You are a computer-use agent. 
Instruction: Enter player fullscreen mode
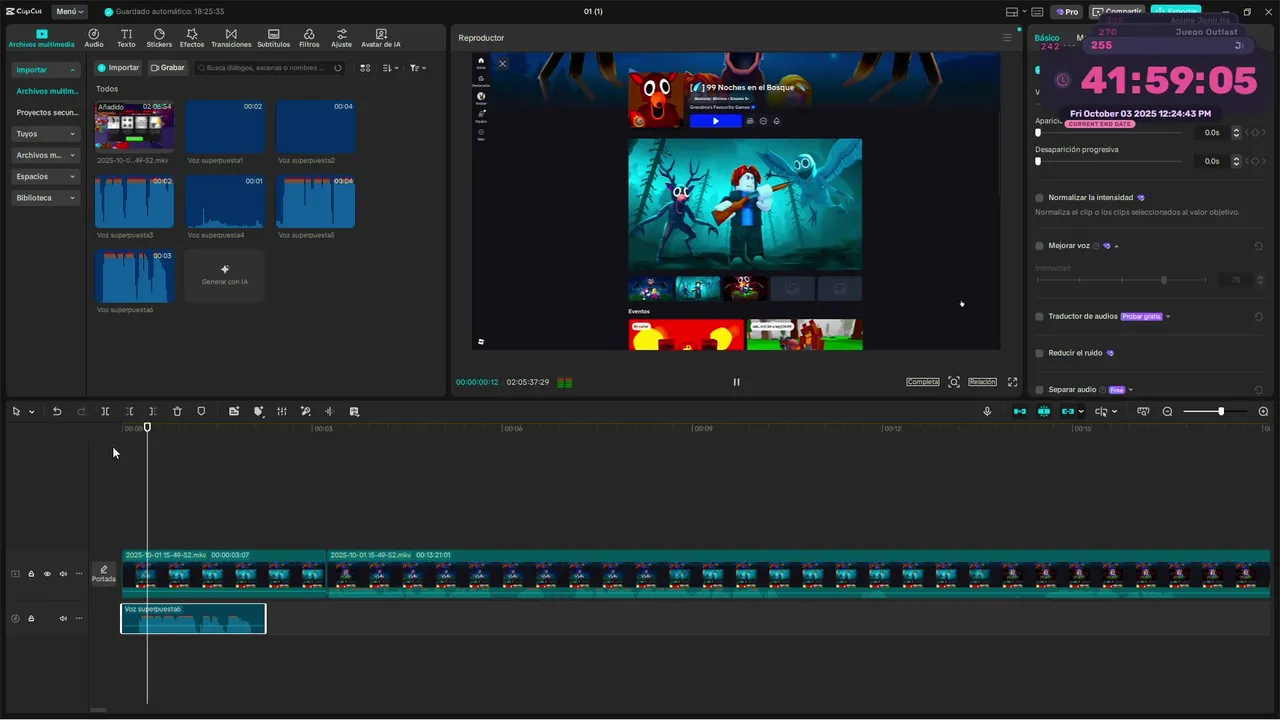click(x=1012, y=382)
